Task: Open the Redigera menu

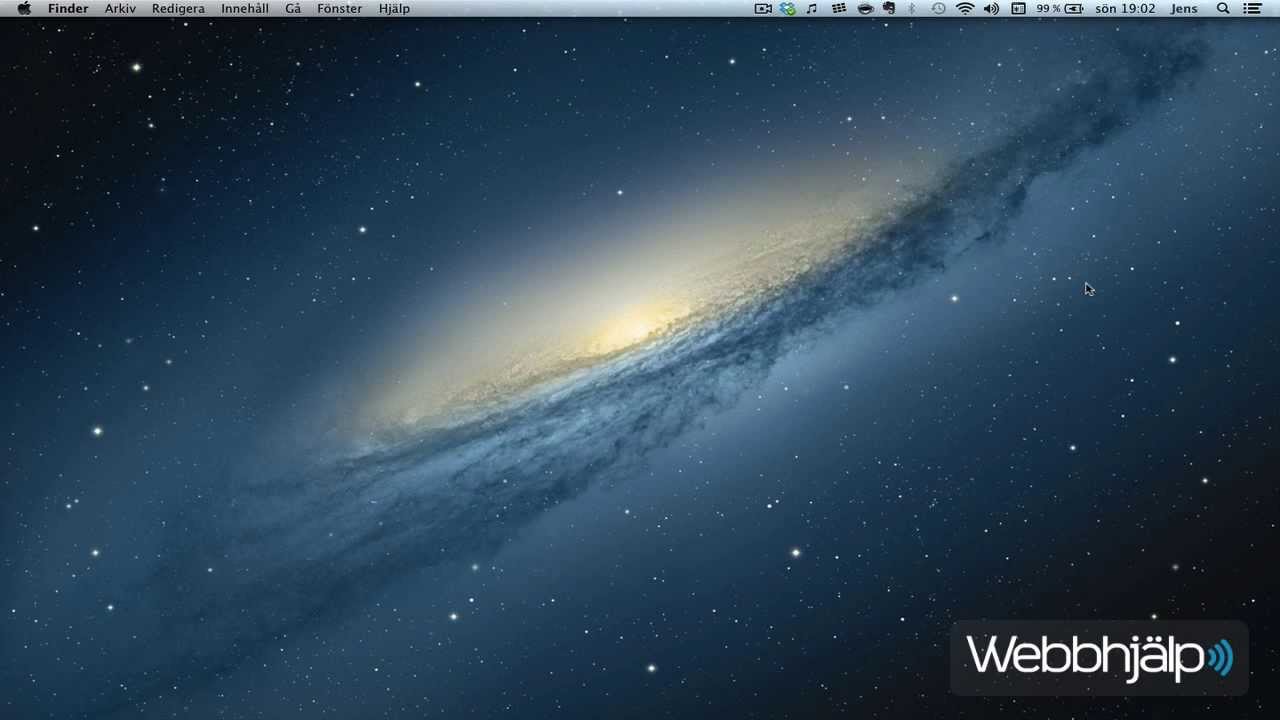Action: 178,9
